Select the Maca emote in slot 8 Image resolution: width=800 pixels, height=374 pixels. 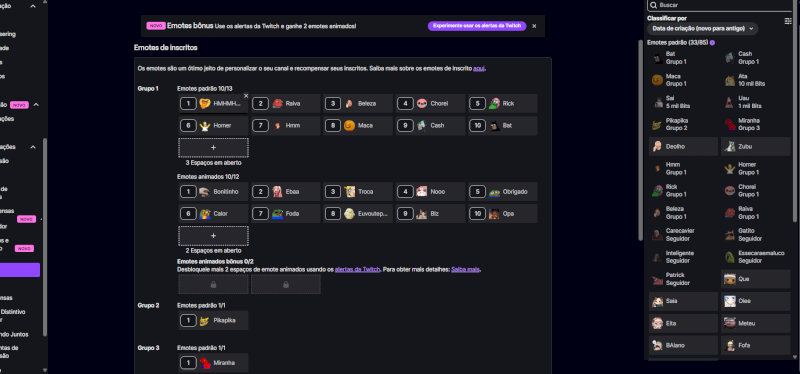358,126
